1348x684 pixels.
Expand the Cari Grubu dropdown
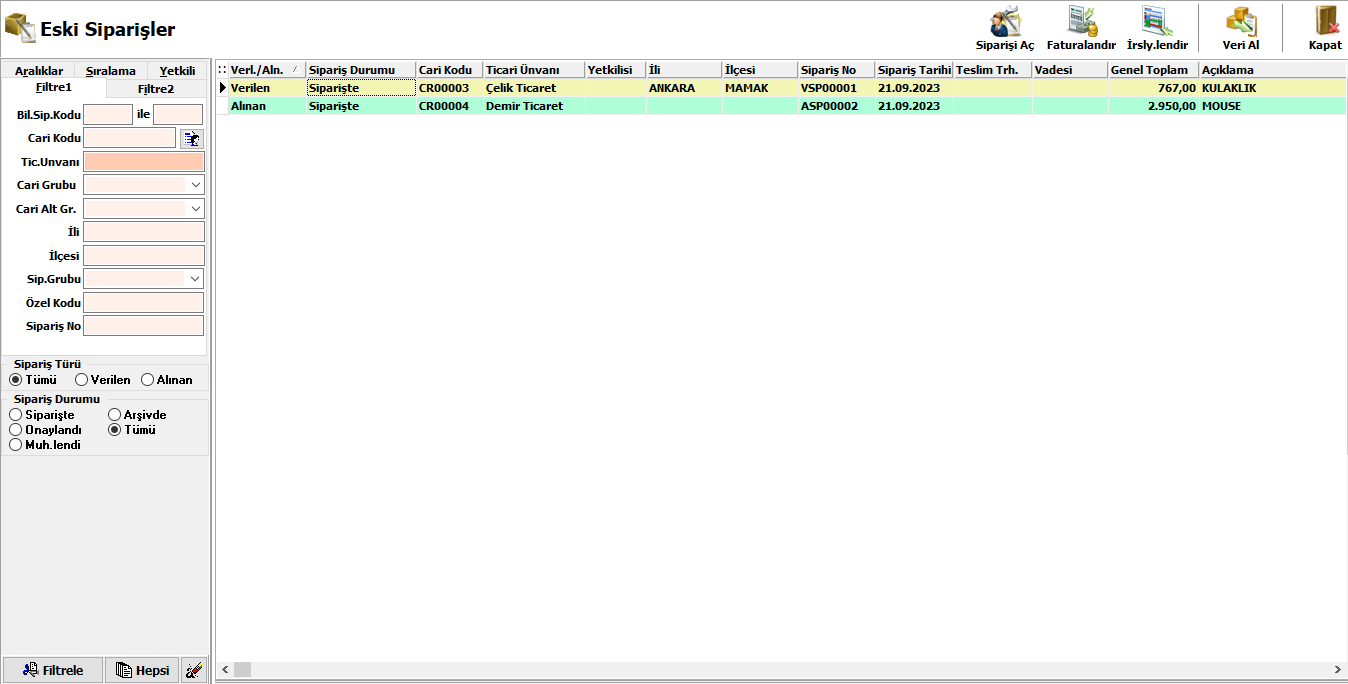click(x=194, y=185)
